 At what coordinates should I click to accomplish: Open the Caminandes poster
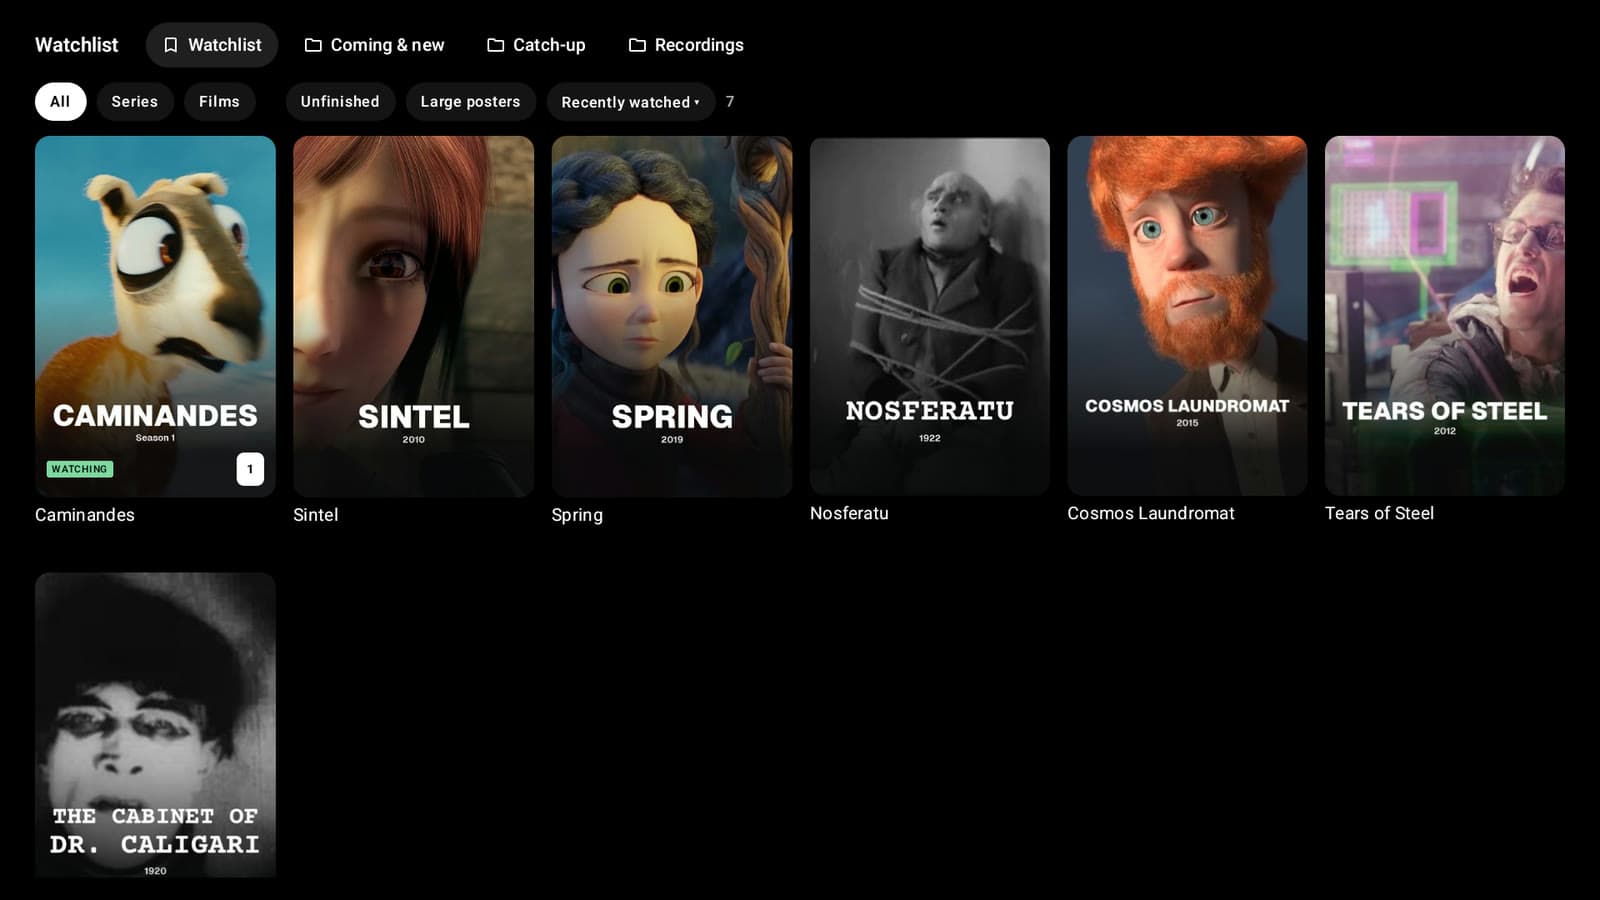[x=155, y=316]
